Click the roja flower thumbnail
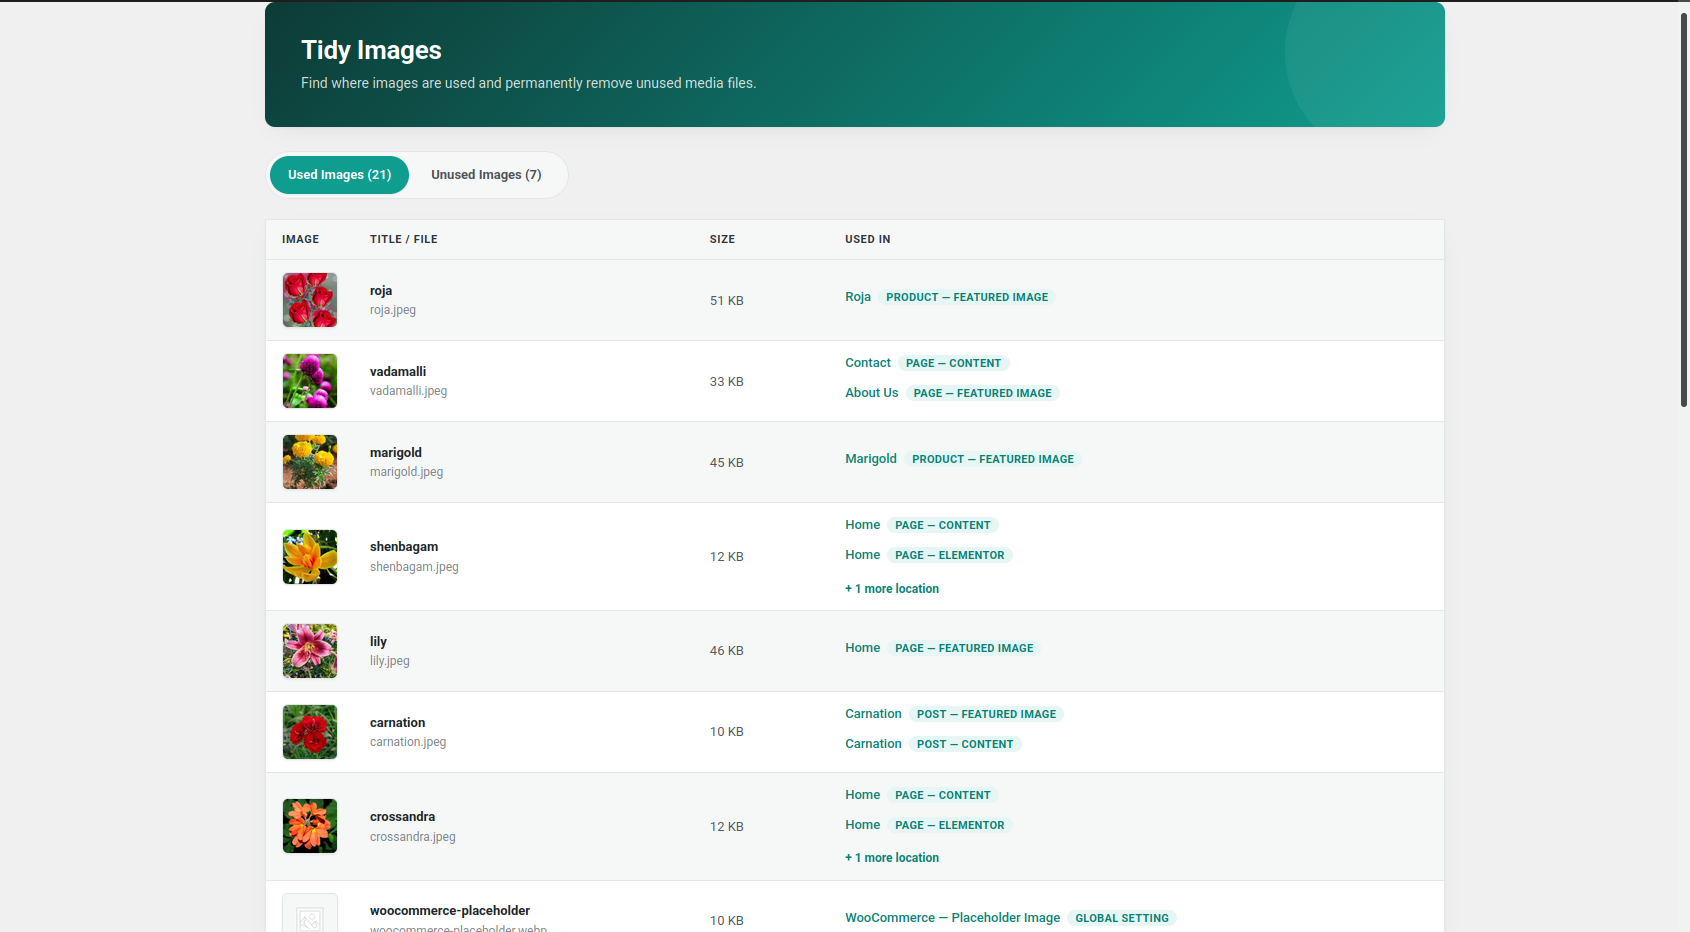 (310, 300)
